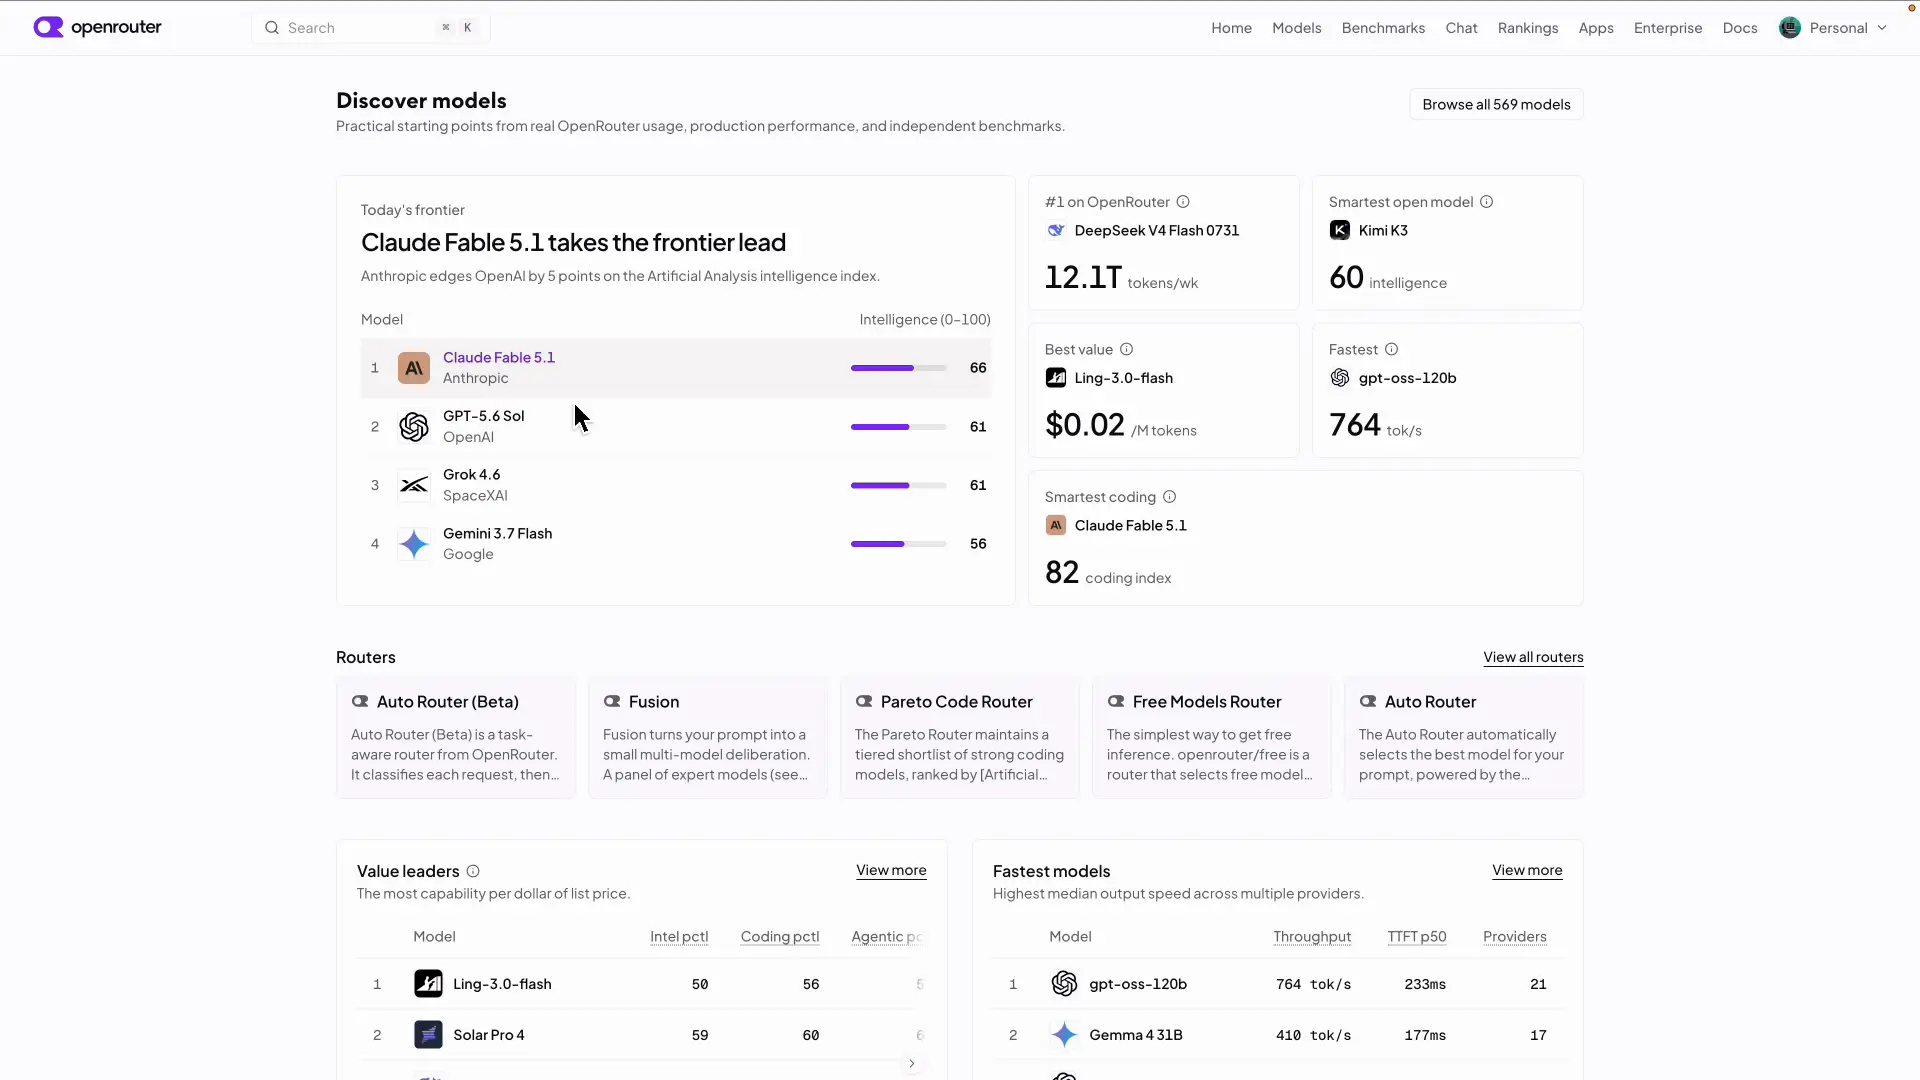Screen dimensions: 1920x1080
Task: Click the $0.02 Best value price
Action: pos(1085,425)
